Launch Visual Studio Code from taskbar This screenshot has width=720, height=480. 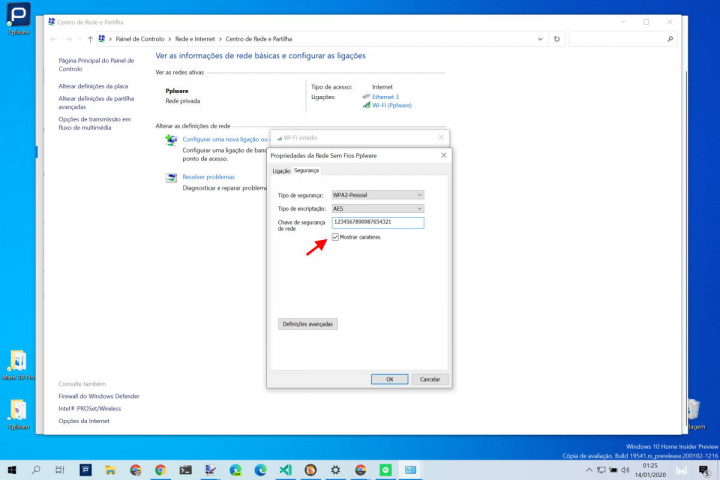point(285,469)
